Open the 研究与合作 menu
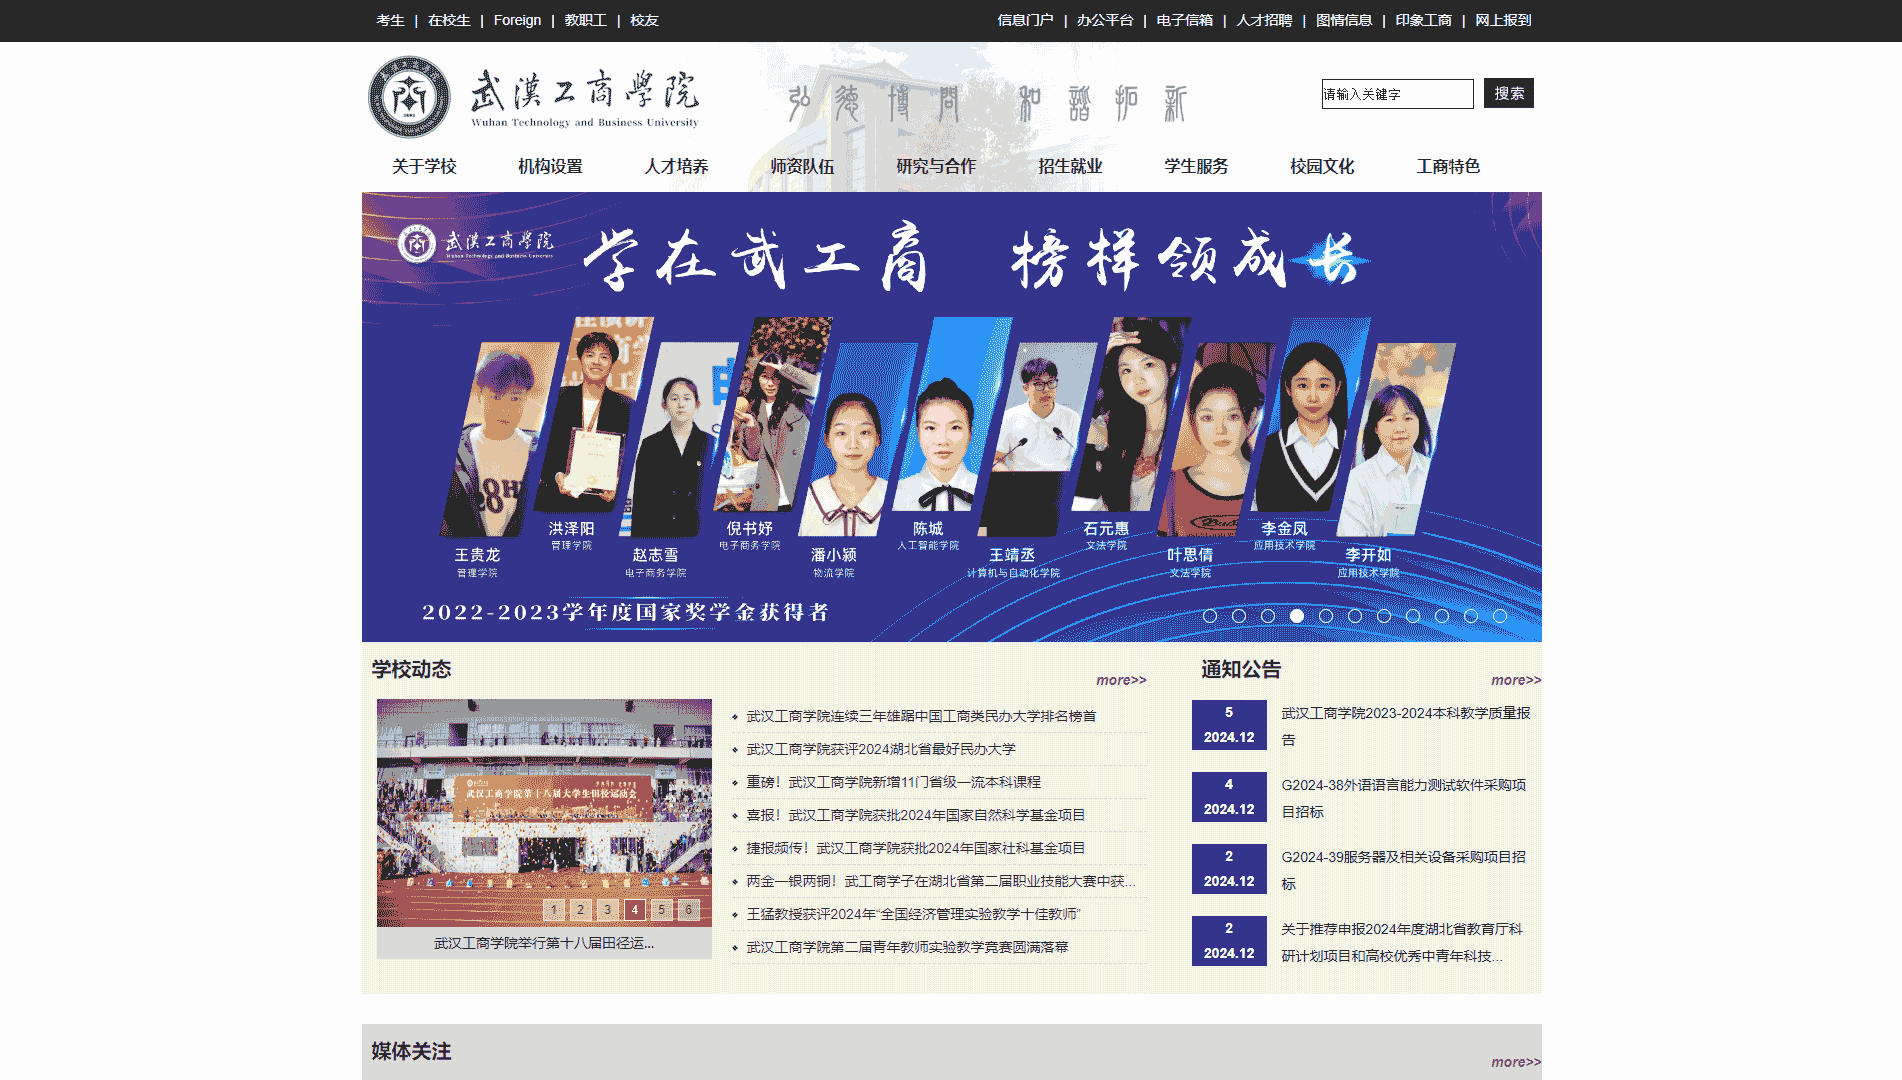Image resolution: width=1902 pixels, height=1080 pixels. pos(936,166)
